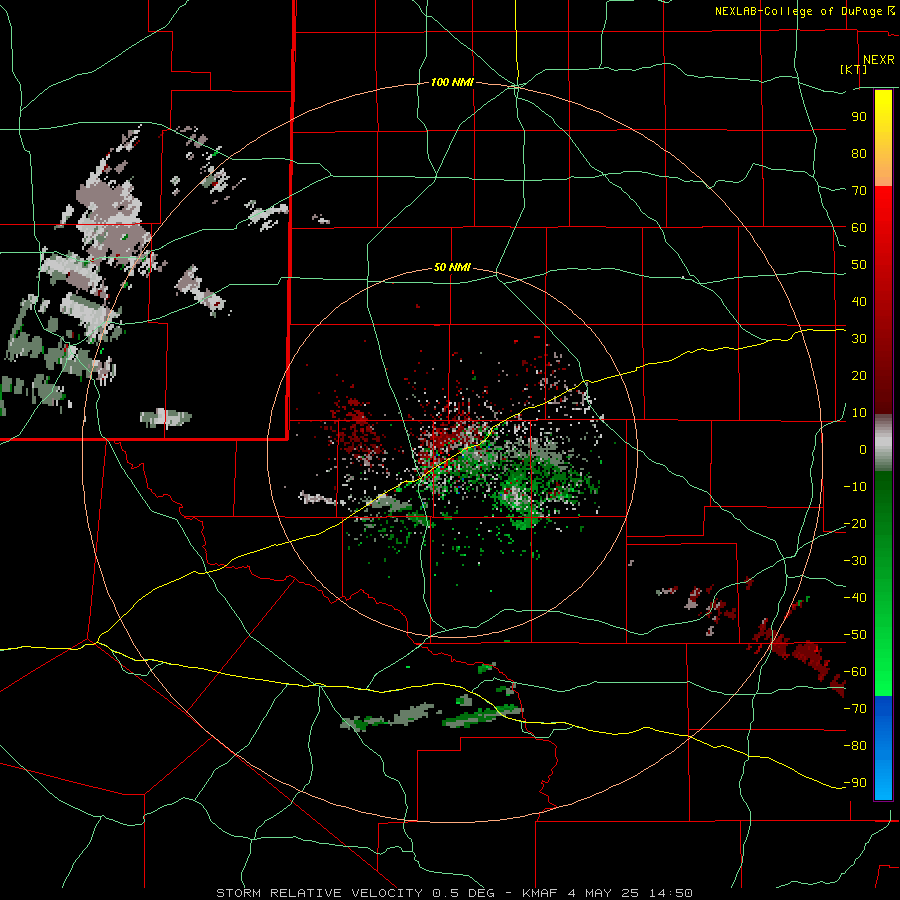The width and height of the screenshot is (900, 900).
Task: Click the -70 scale value
Action: coord(855,709)
